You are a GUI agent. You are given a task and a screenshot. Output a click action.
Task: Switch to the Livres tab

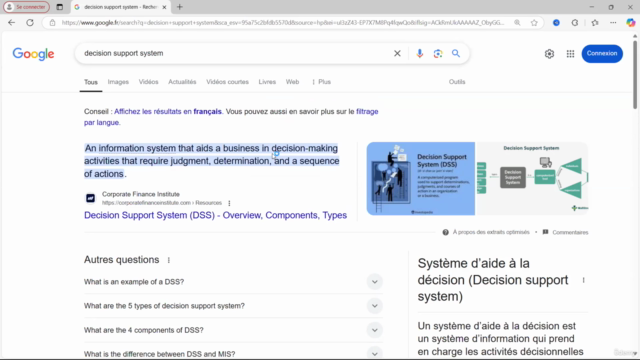coord(267,82)
